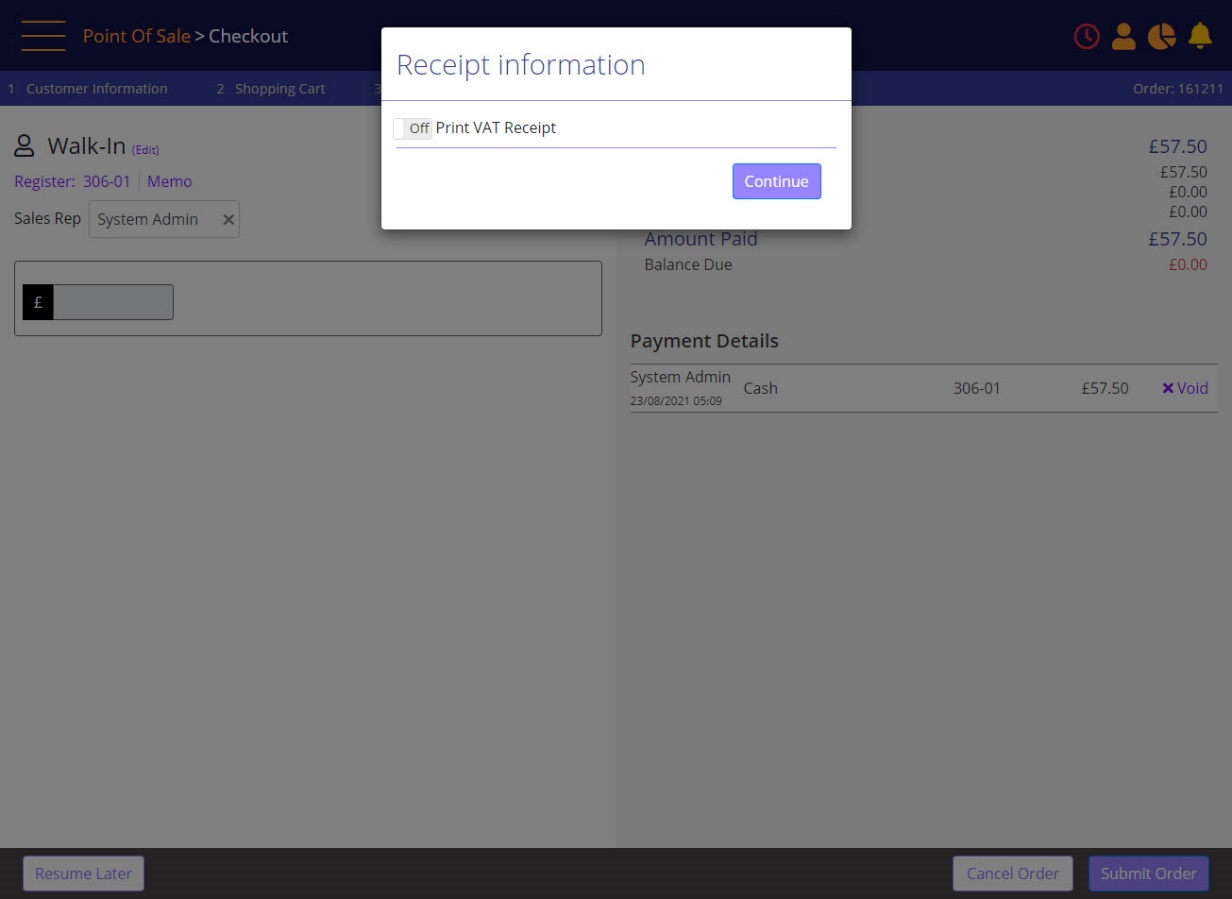Click the Walk-In customer person icon
This screenshot has width=1232, height=899.
(x=25, y=146)
